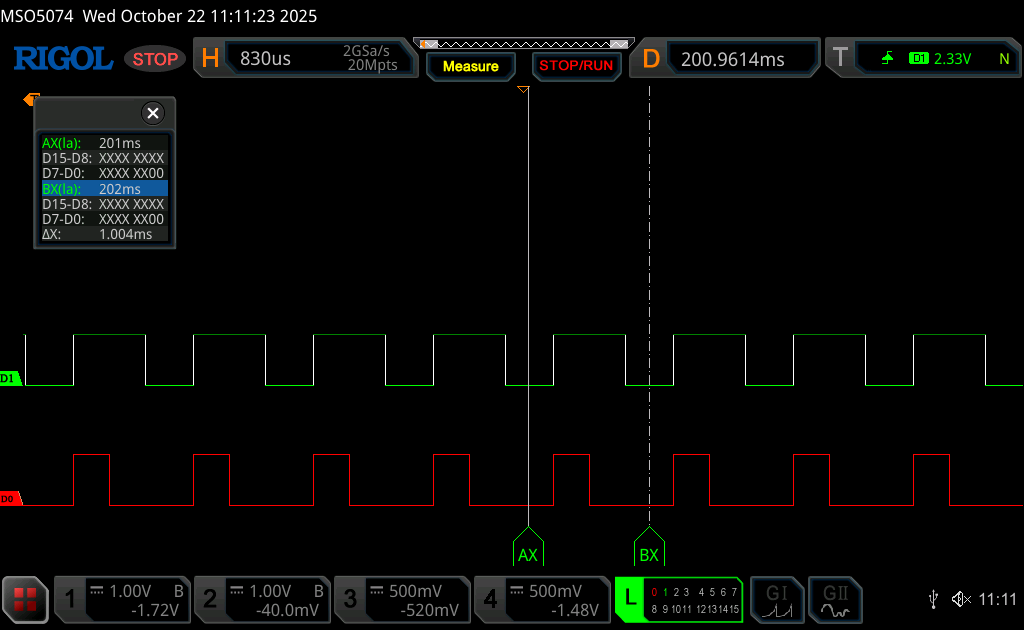
Task: Select the BX cursor marker handle
Action: coord(649,548)
